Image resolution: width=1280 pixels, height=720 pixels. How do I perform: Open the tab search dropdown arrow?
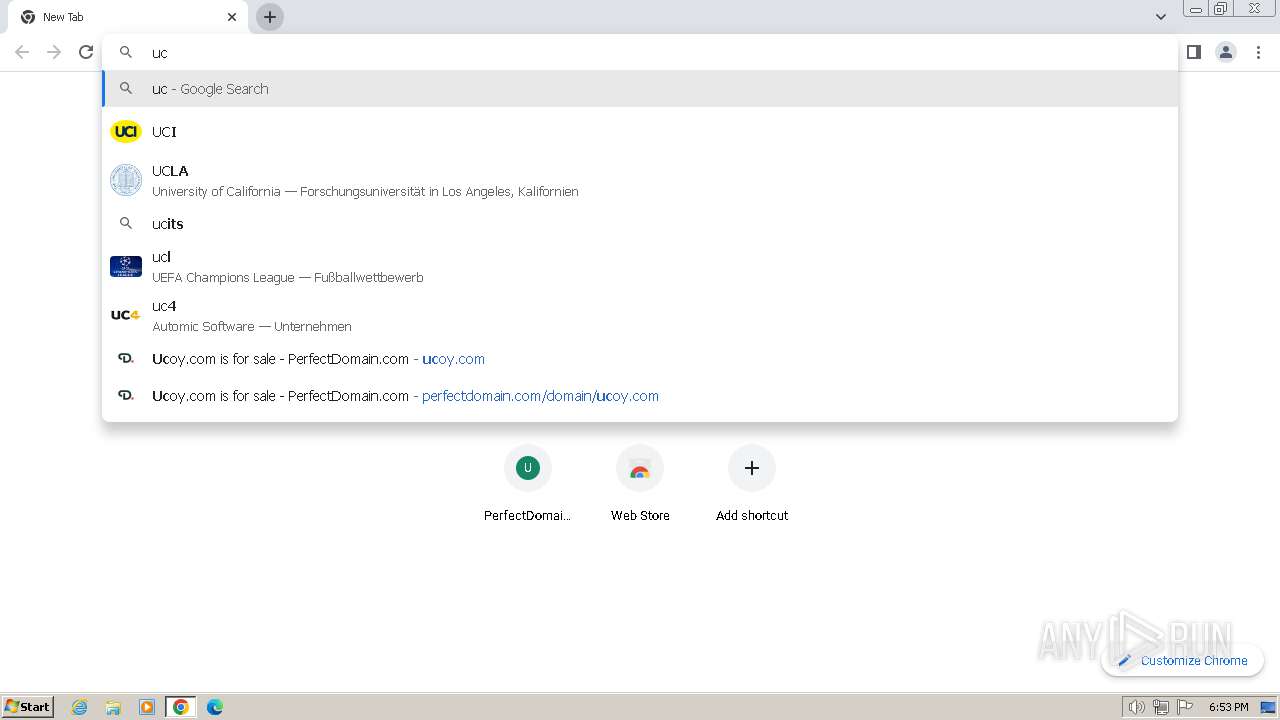(1160, 17)
